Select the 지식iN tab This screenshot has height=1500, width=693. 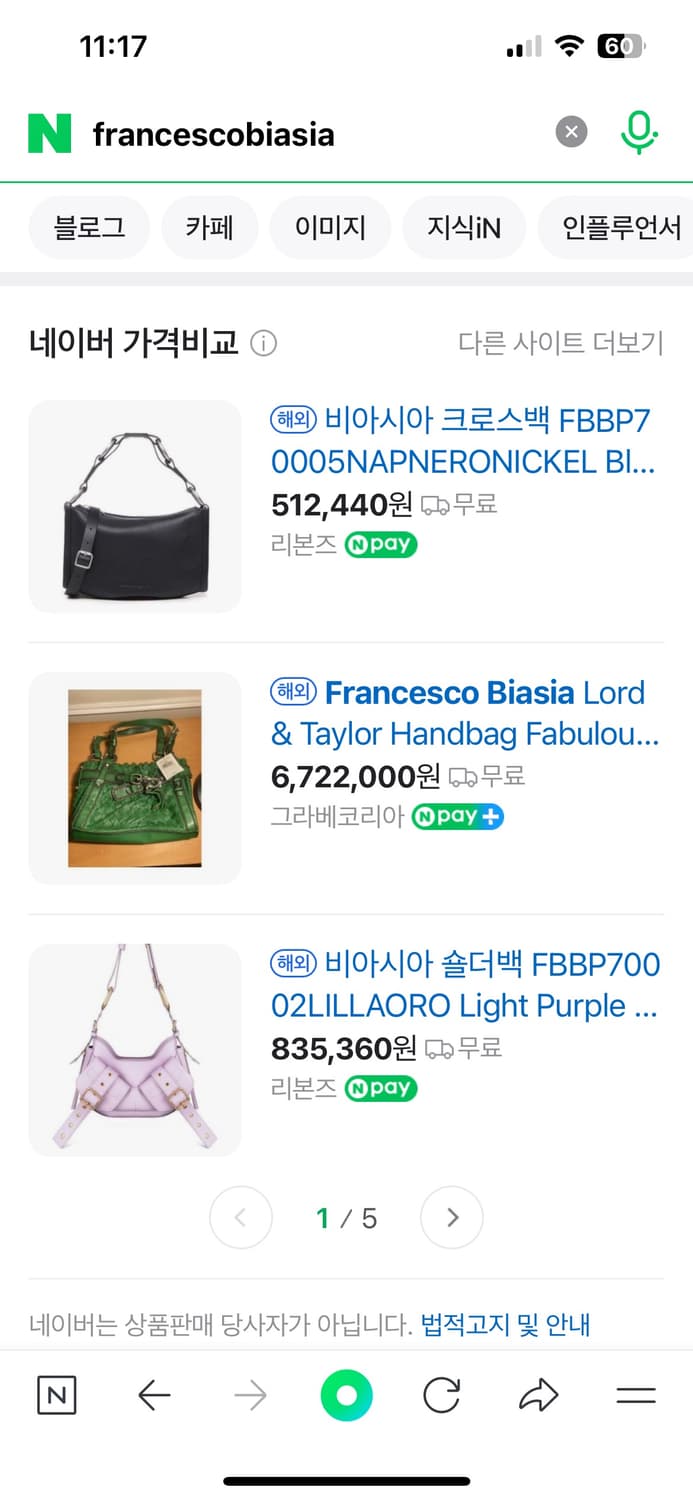(x=464, y=228)
